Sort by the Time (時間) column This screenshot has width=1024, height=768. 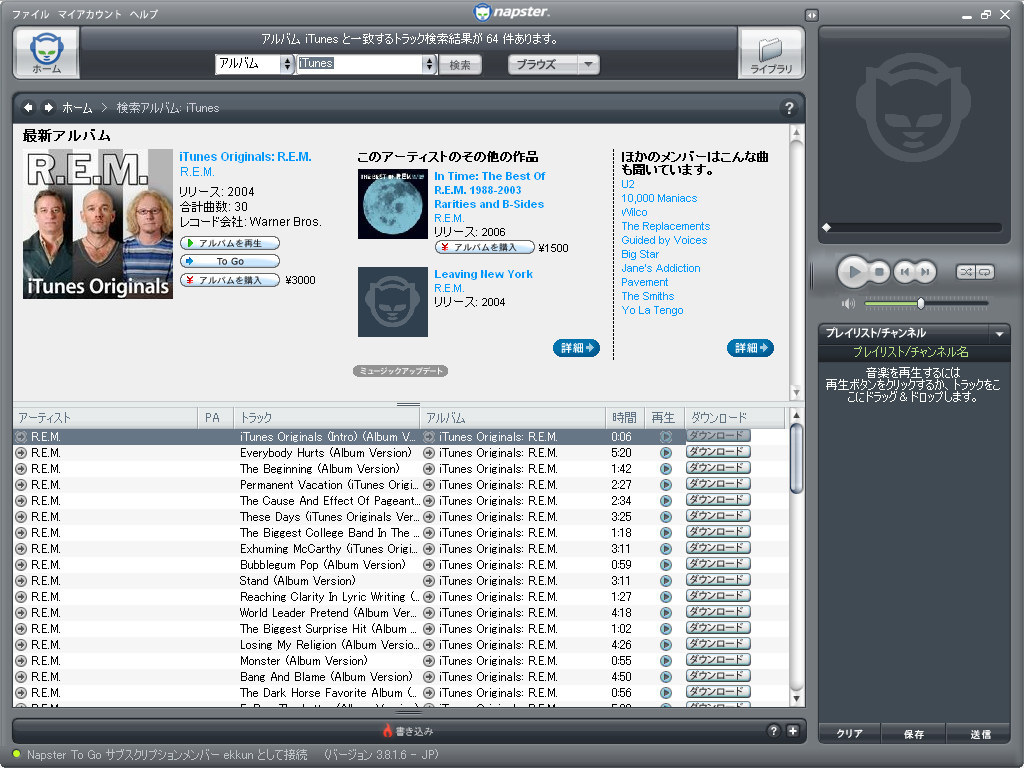point(625,417)
